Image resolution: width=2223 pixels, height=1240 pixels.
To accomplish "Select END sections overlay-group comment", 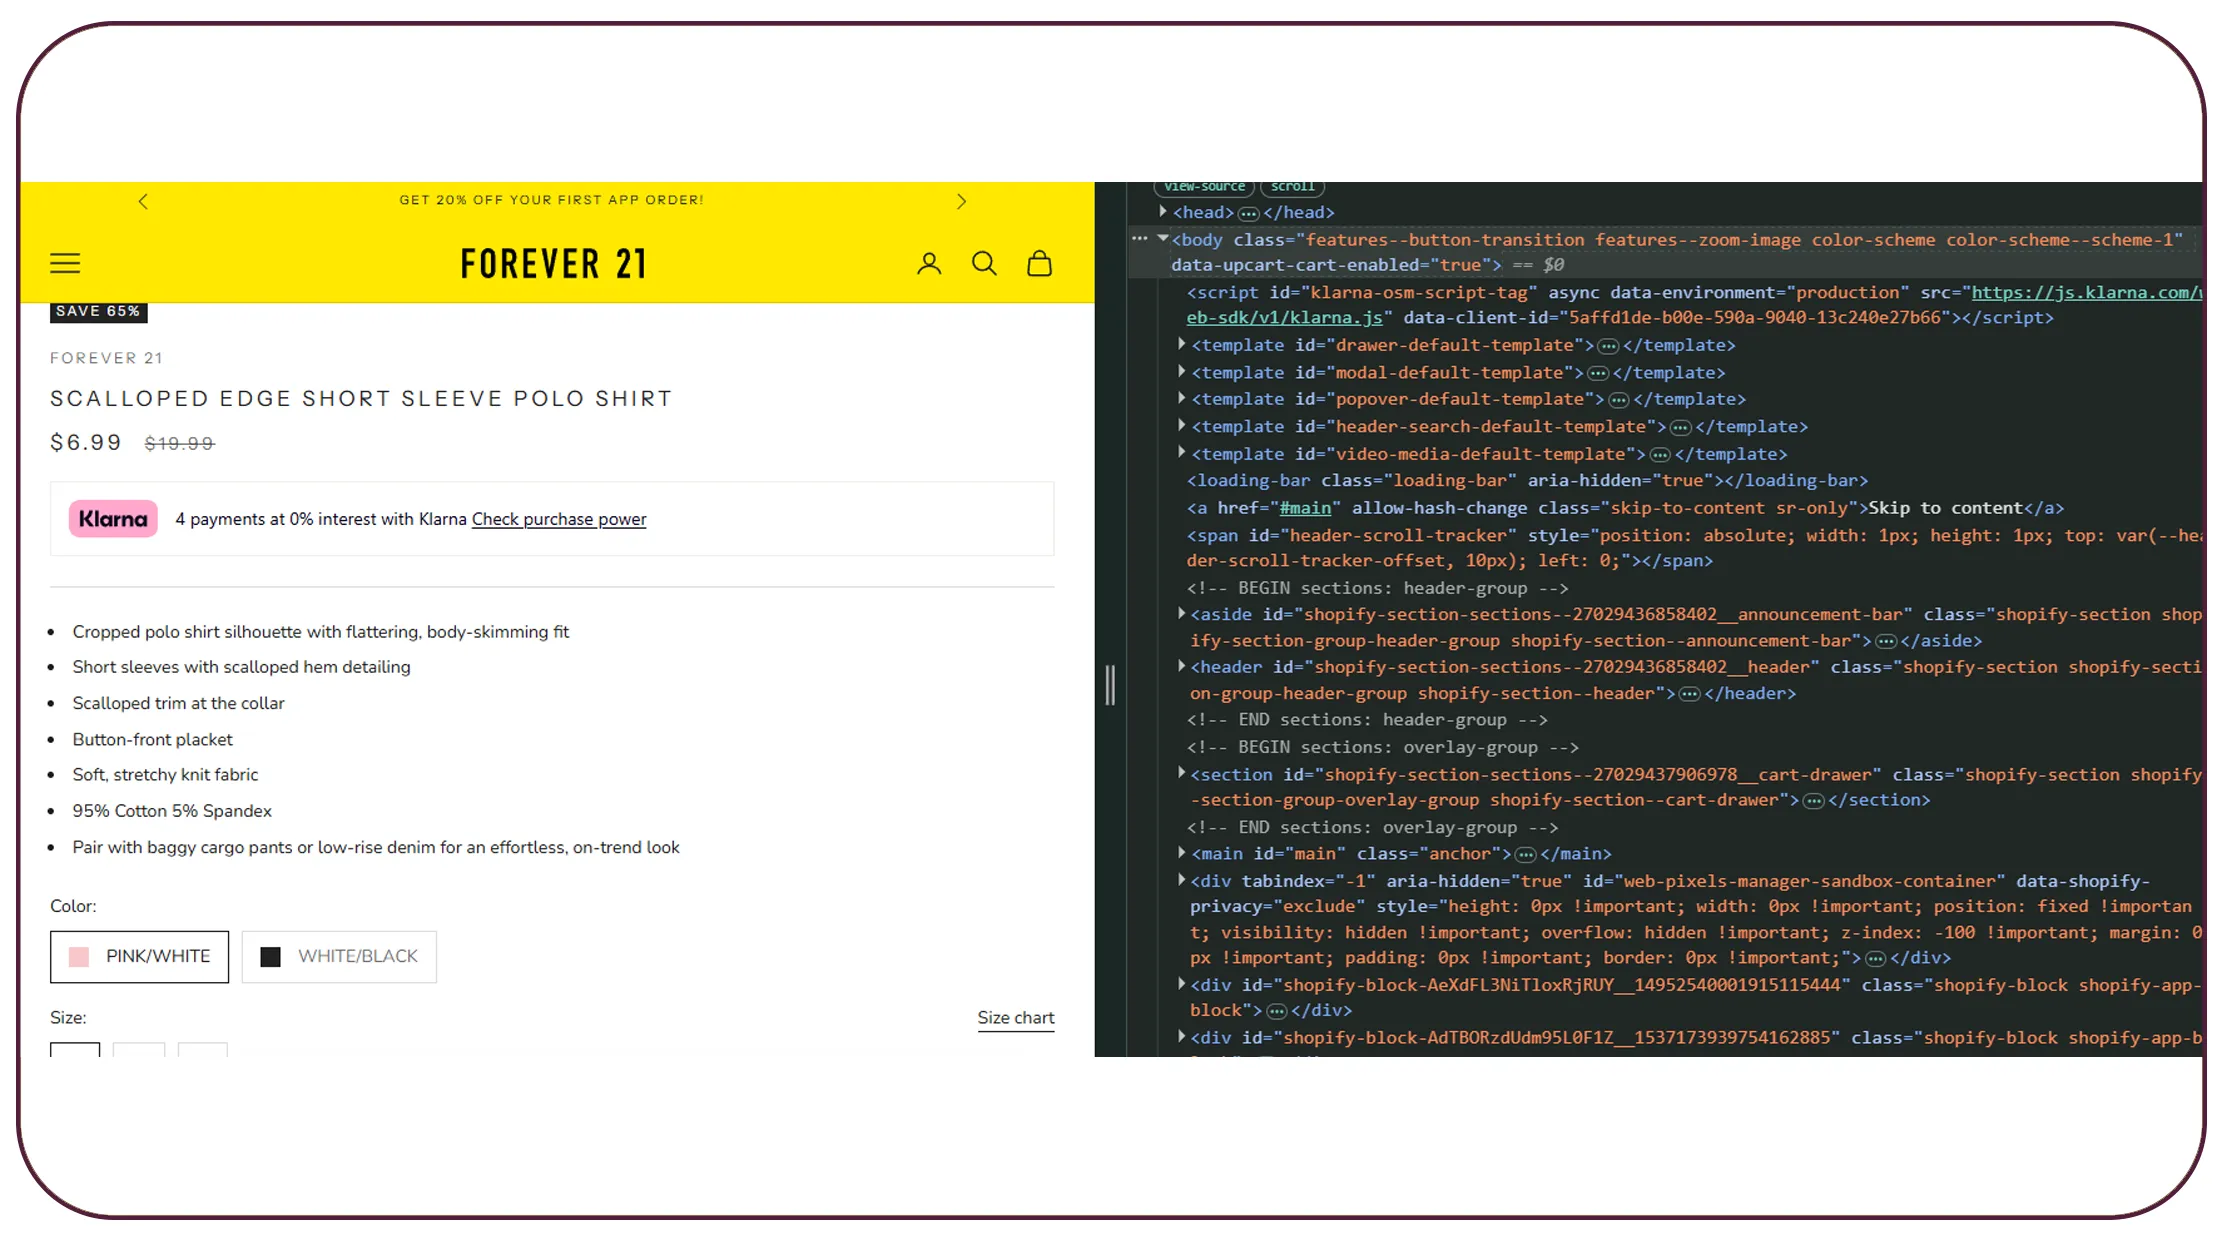I will pos(1372,827).
